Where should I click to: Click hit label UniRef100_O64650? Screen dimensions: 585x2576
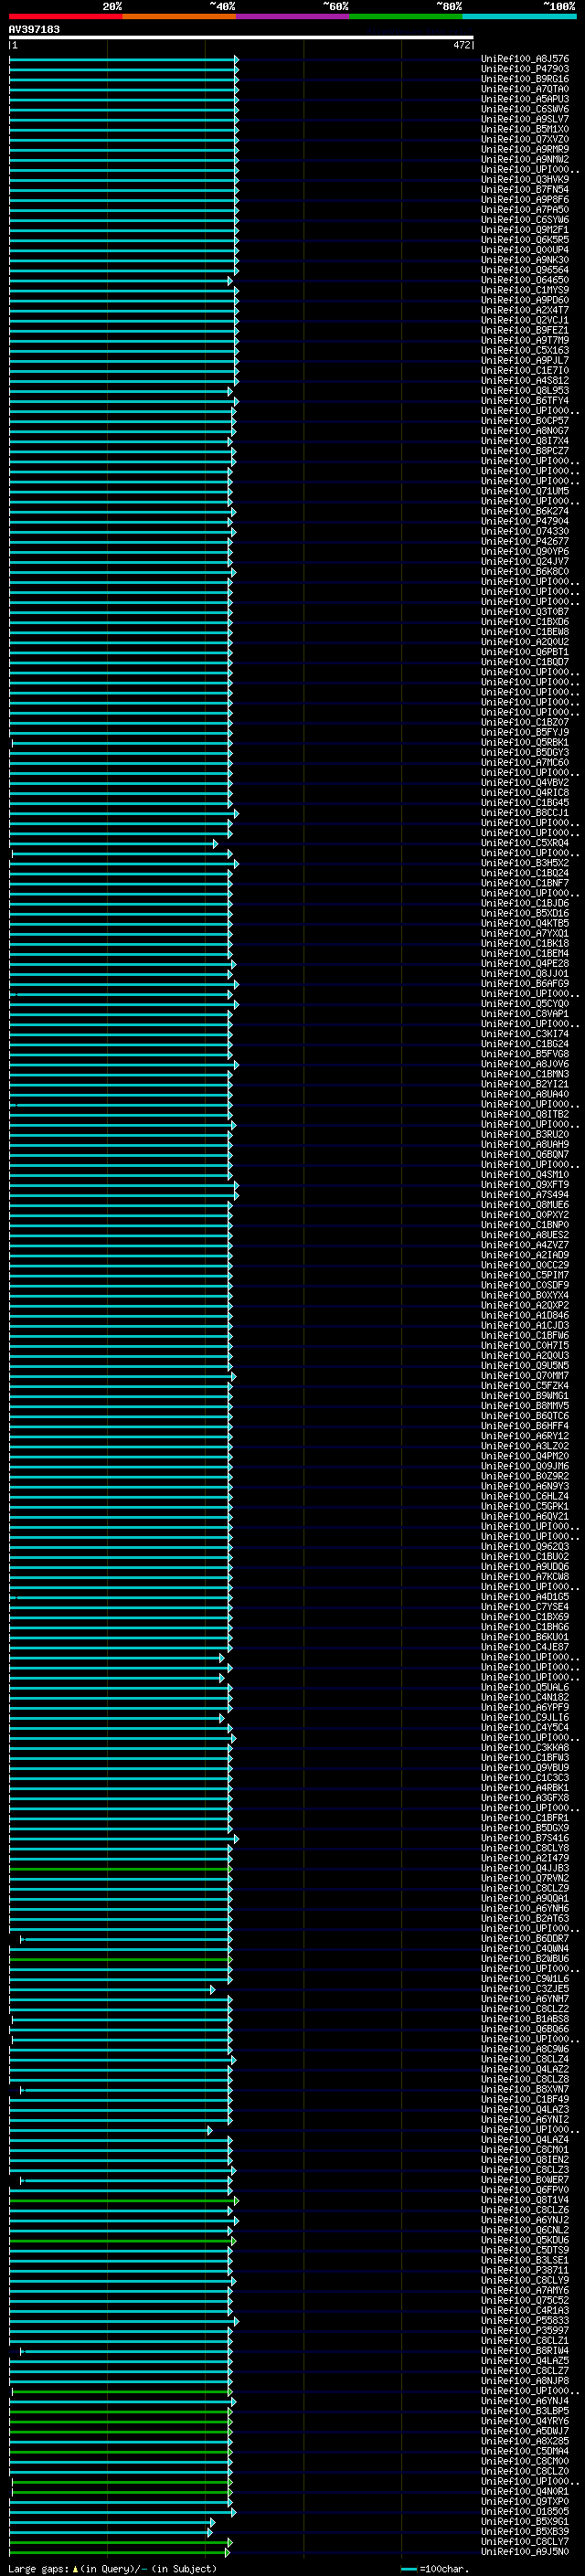525,280
